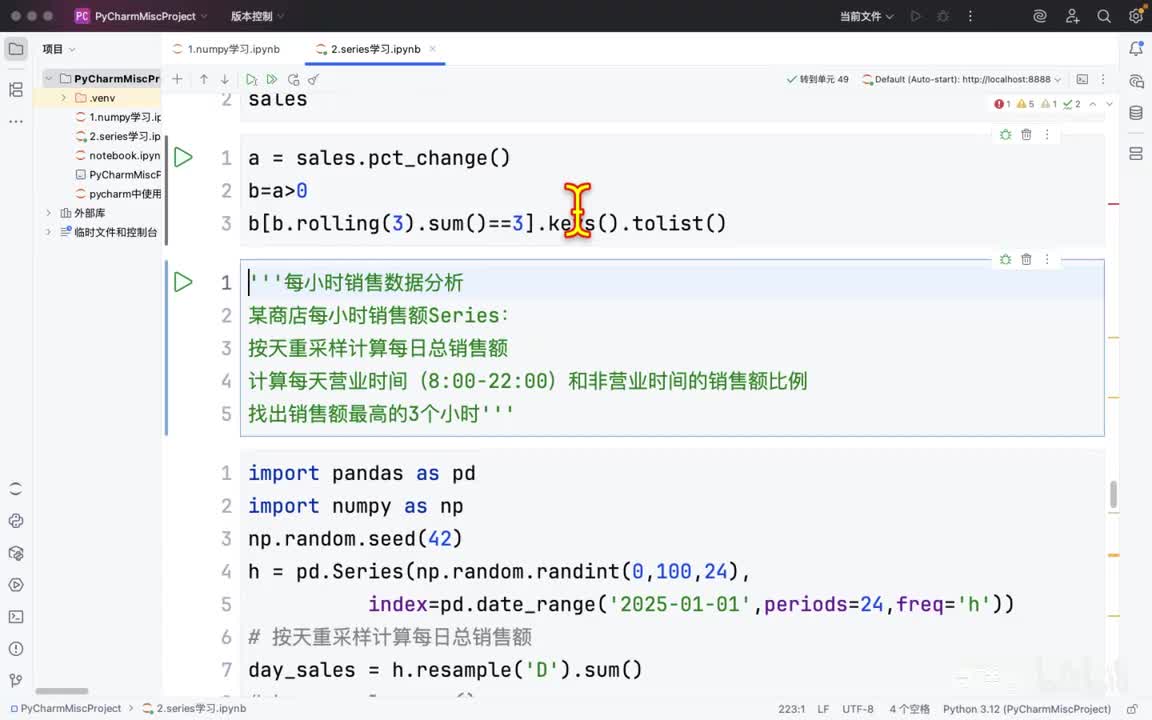The width and height of the screenshot is (1152, 720).
Task: Open the Python Console tool window
Action: pyautogui.click(x=15, y=521)
